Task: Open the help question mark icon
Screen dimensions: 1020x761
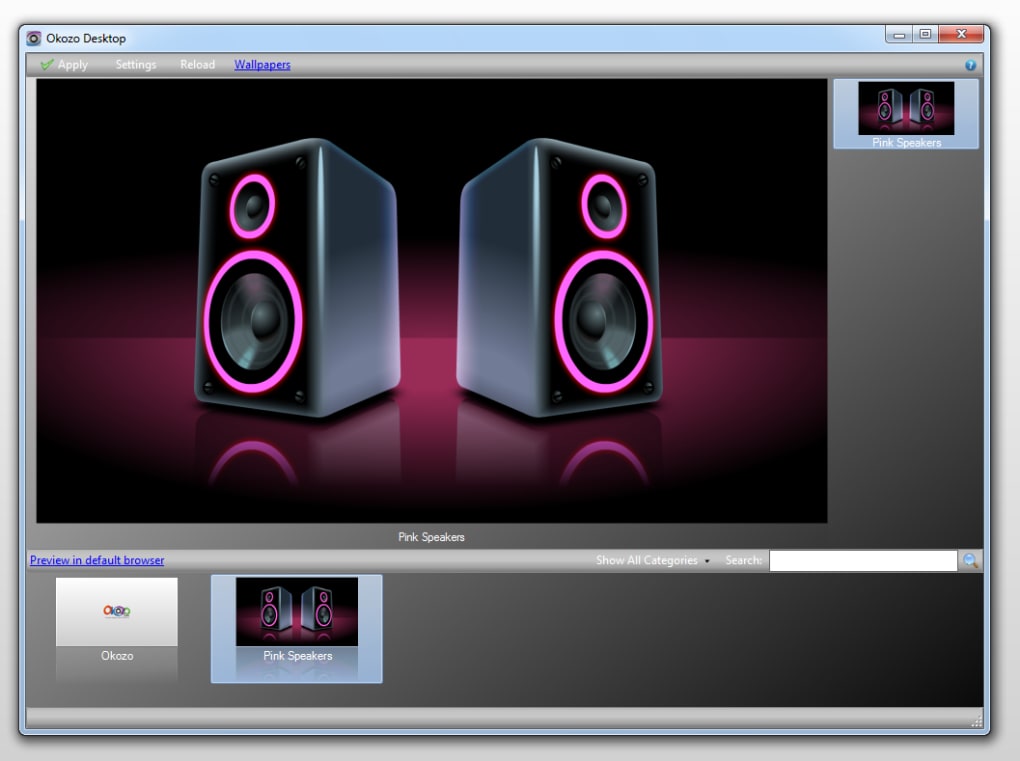Action: point(968,64)
